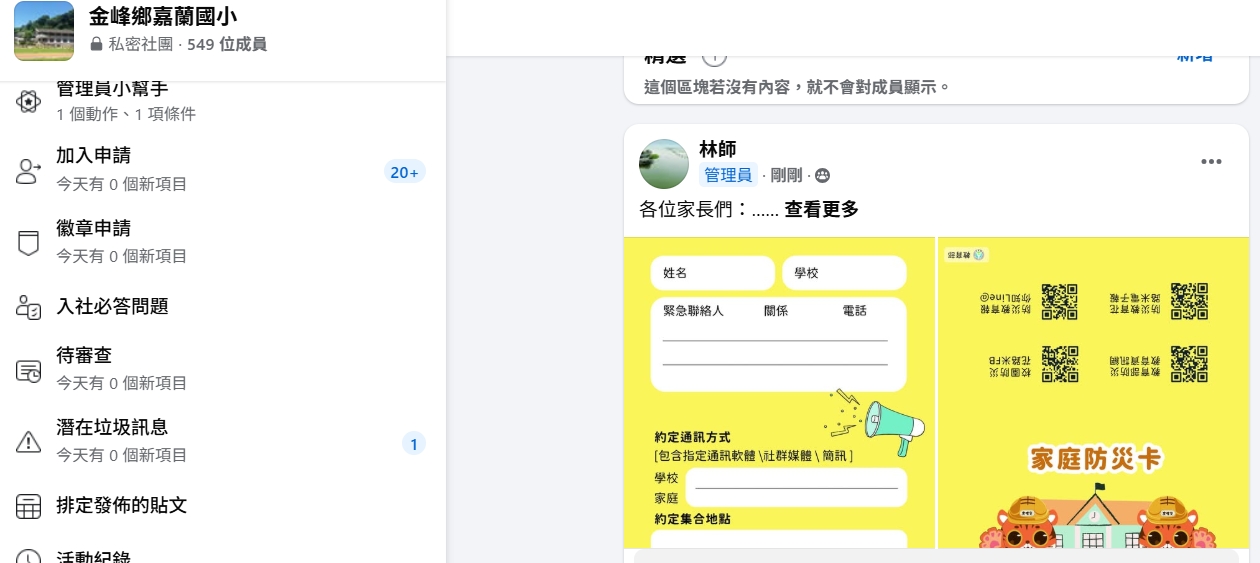Click the 剛剛 post timestamp
1260x563 pixels.
[x=786, y=176]
